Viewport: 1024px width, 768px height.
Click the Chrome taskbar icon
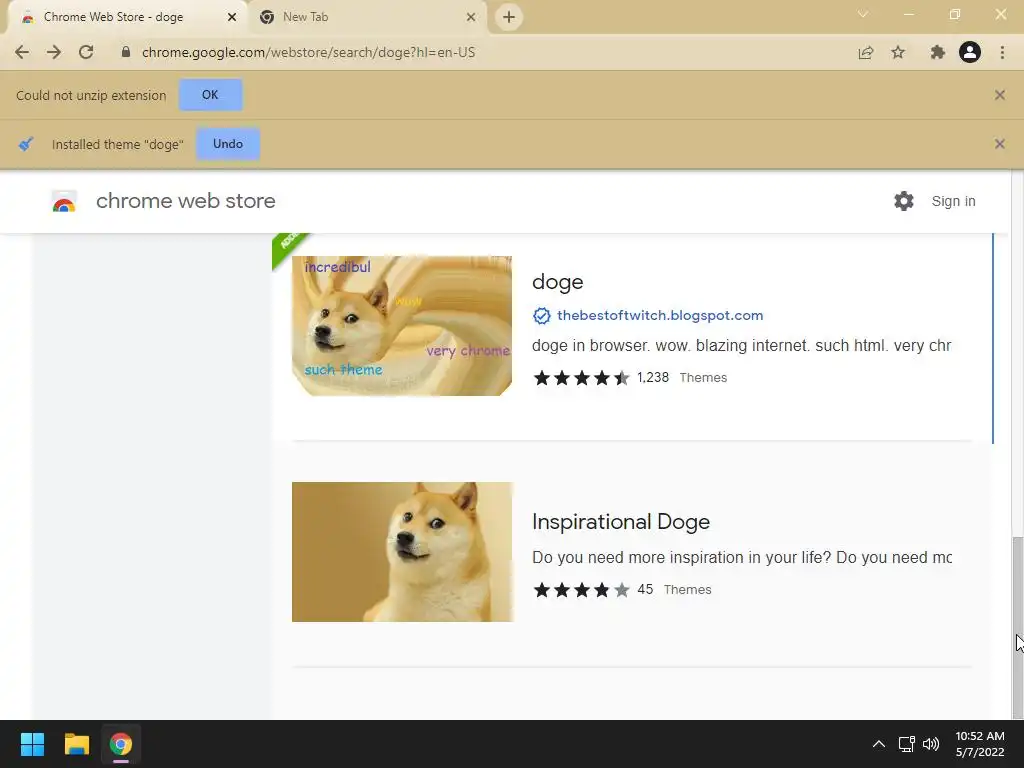point(121,744)
